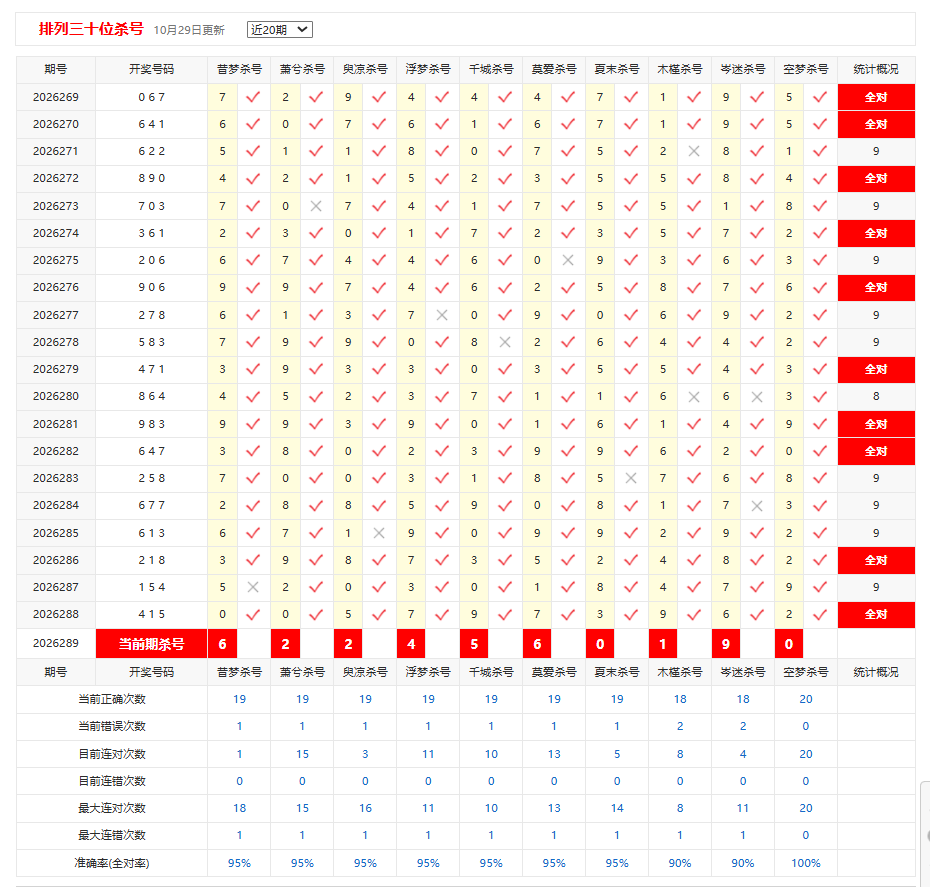Click the gray X for 萧兮杀号 in row 2026273

[316, 206]
